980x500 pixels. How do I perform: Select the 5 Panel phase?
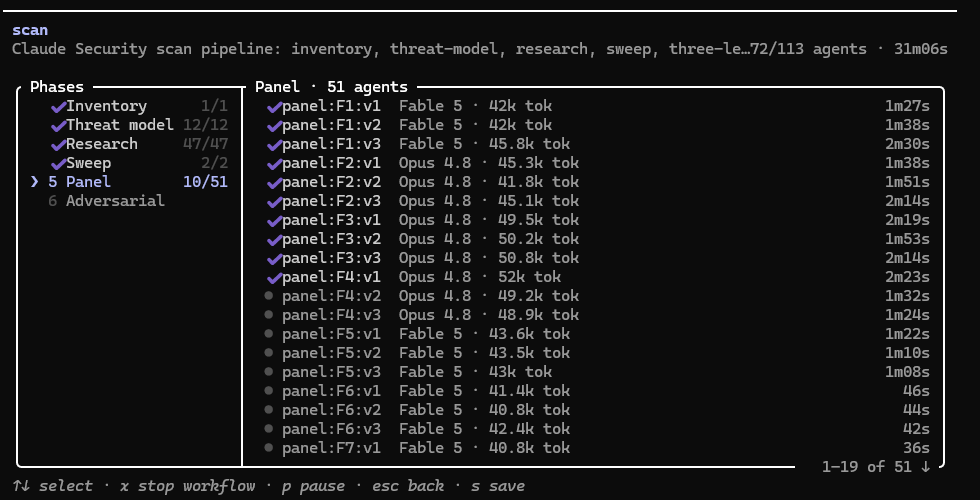[x=129, y=182]
